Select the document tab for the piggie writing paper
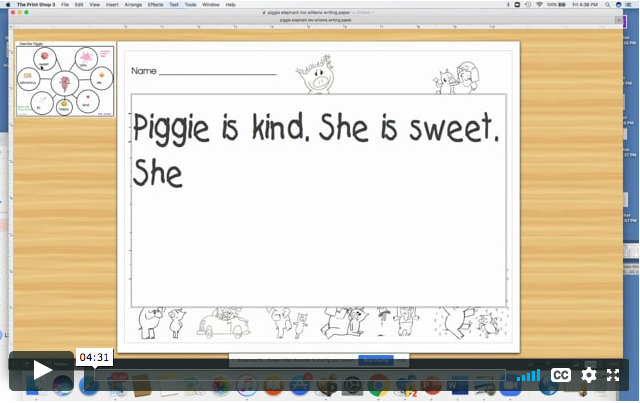This screenshot has width=640, height=403. pos(315,20)
